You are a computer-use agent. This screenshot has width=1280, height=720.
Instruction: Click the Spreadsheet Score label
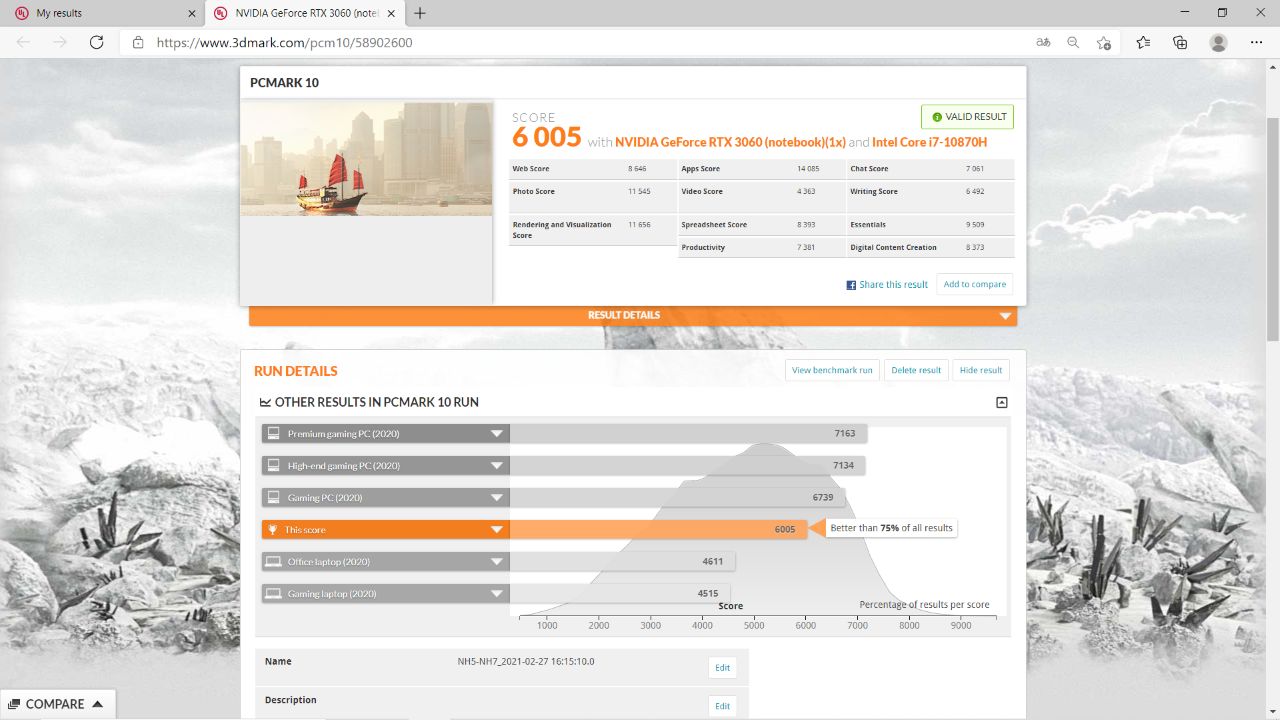point(714,225)
